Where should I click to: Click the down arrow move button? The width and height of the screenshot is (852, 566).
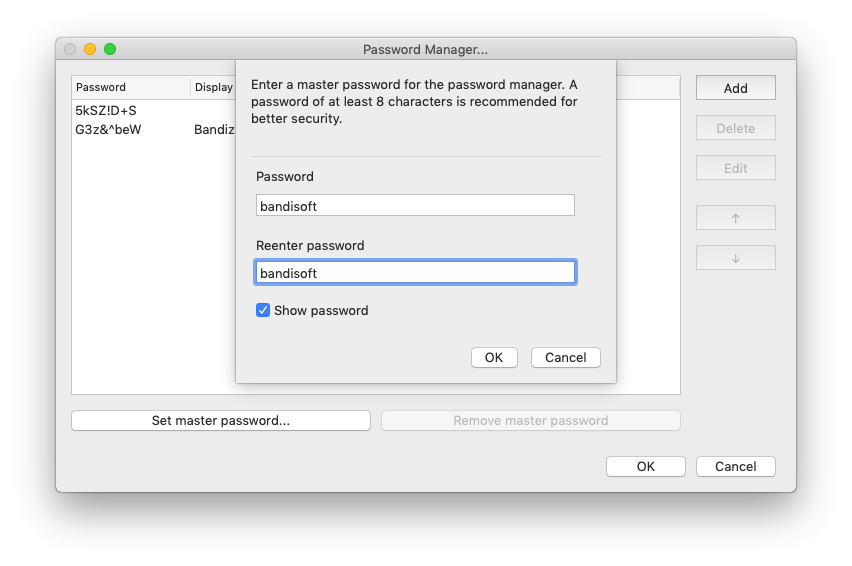pyautogui.click(x=735, y=258)
